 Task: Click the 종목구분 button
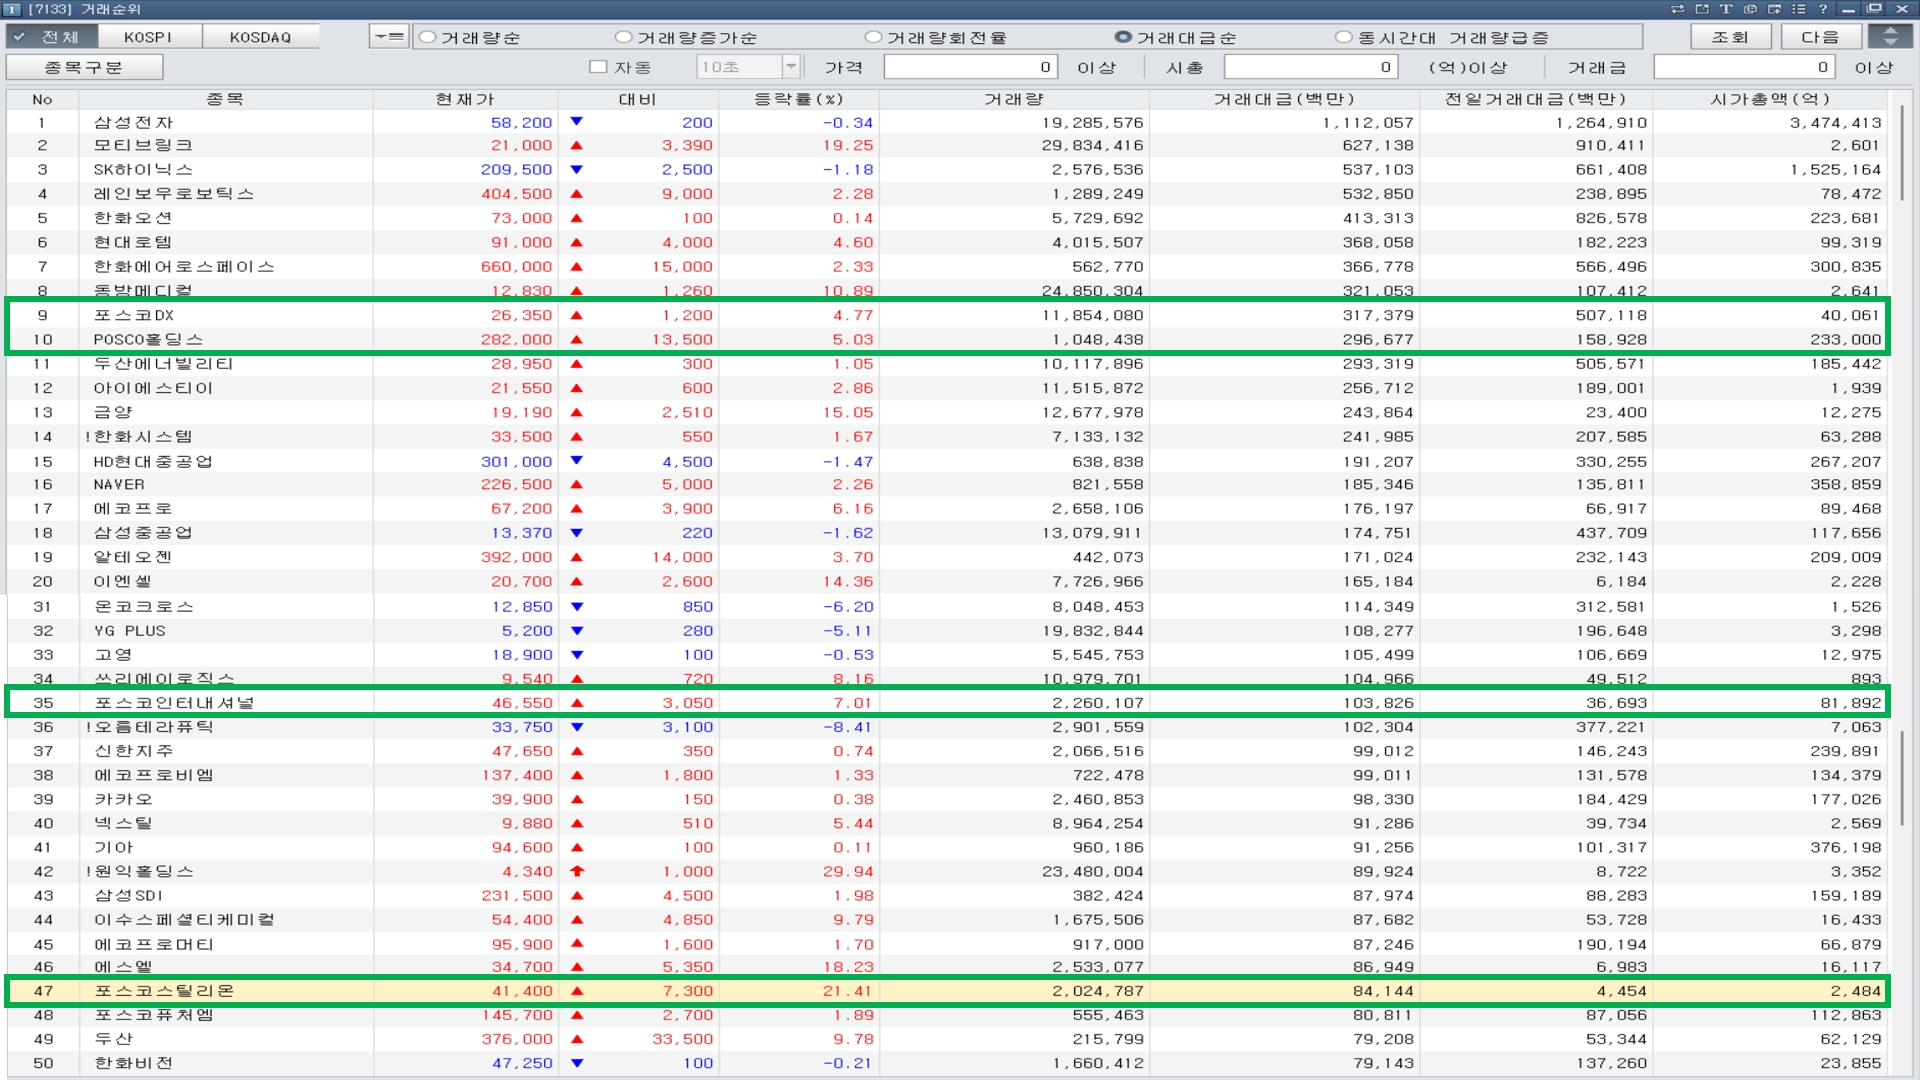click(84, 67)
